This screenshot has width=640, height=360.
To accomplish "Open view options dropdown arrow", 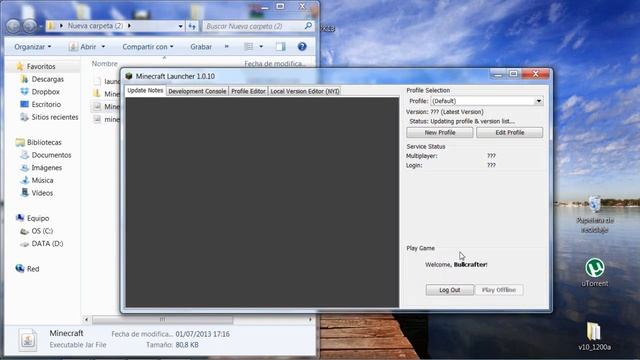I will (x=261, y=47).
